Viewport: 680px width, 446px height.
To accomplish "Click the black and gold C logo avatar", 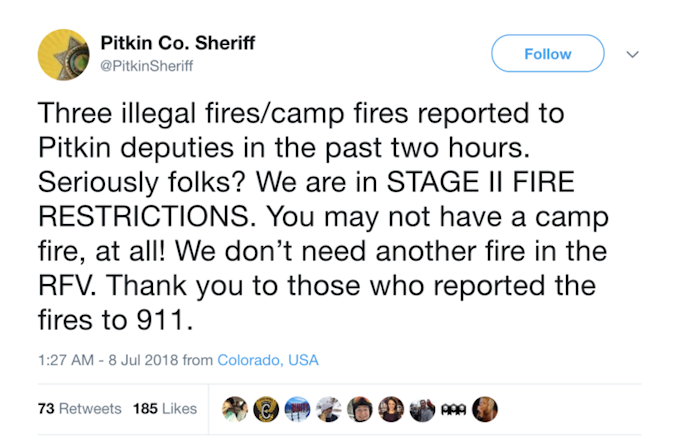I will [266, 409].
